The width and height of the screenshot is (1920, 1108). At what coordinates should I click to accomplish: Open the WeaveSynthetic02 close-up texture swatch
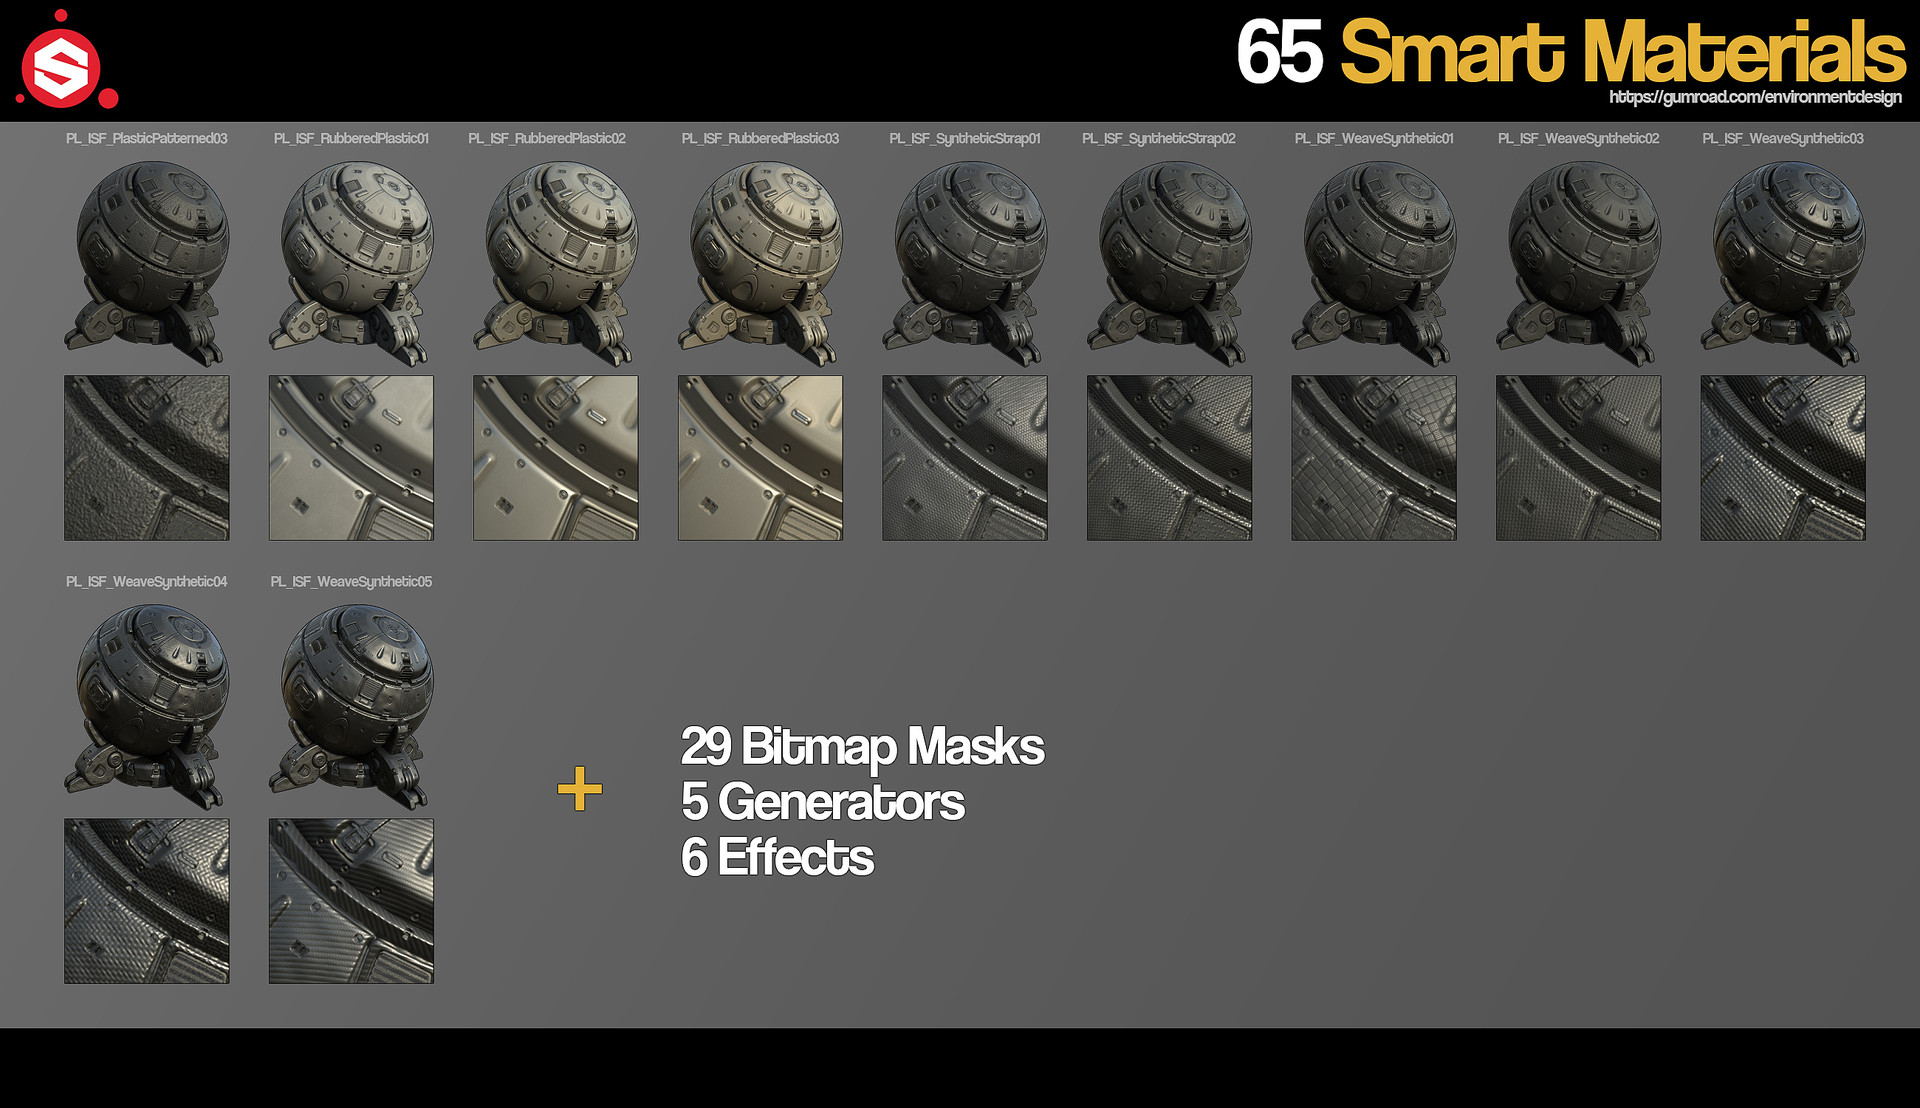(1578, 458)
